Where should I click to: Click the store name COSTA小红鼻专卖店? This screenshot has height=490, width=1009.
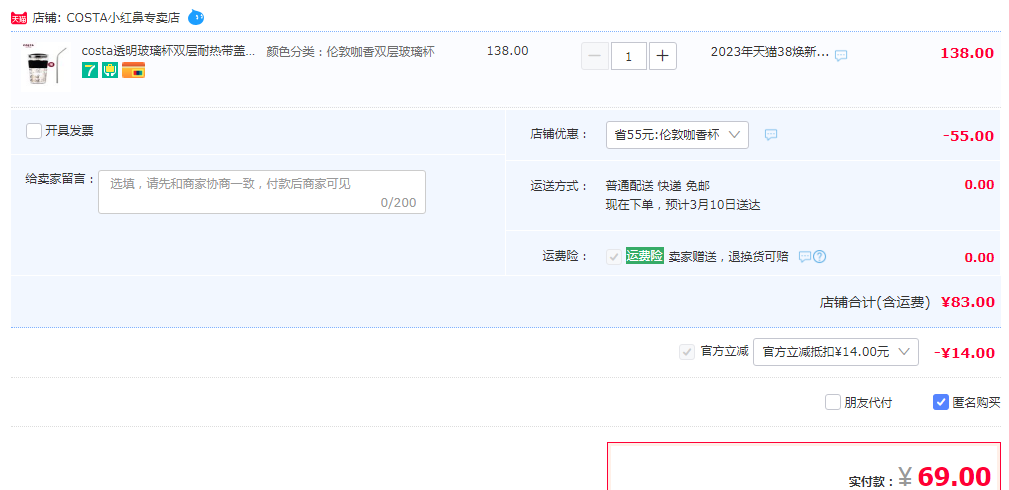pos(124,17)
